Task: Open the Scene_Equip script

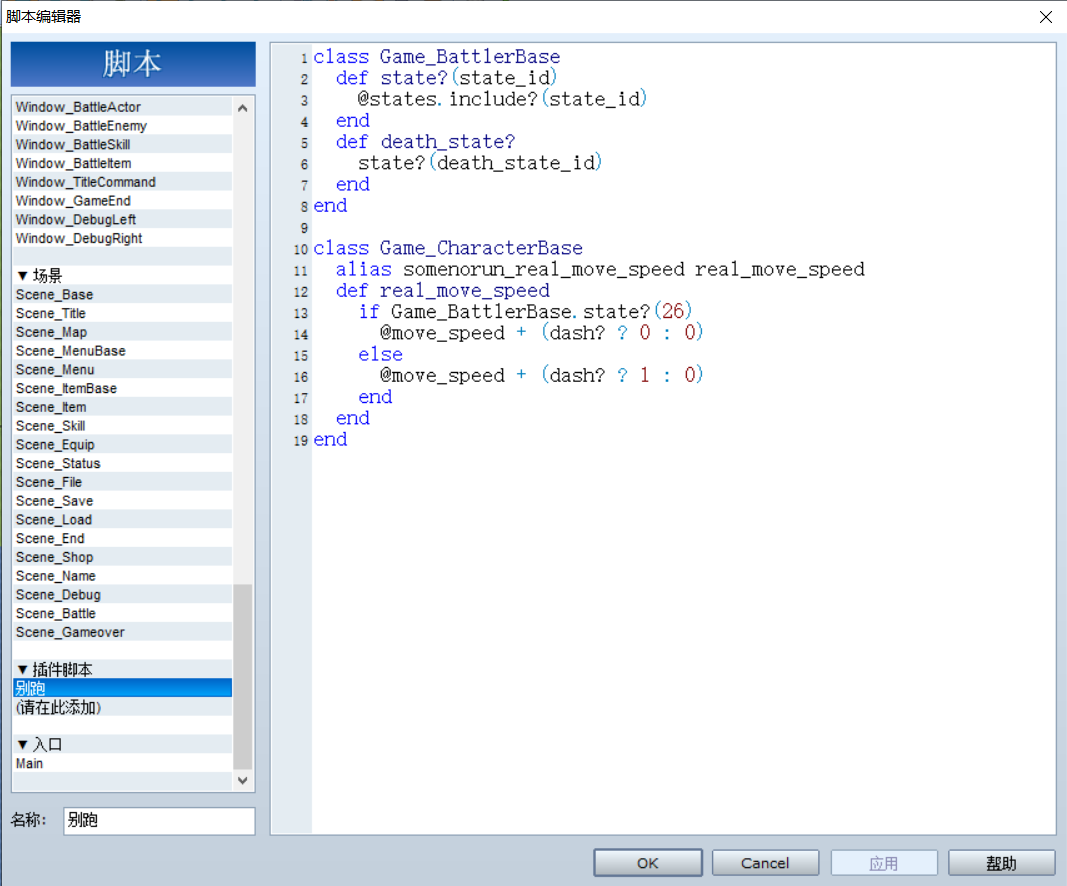Action: (122, 444)
